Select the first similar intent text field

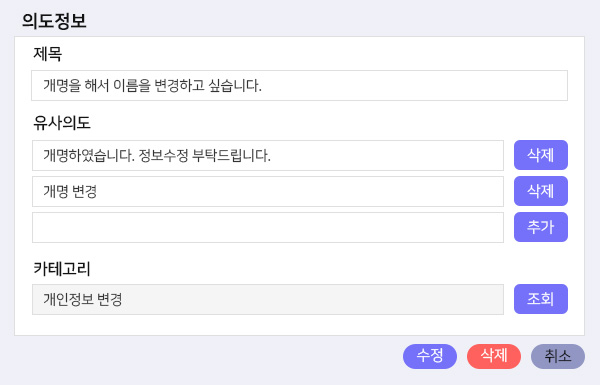pyautogui.click(x=268, y=155)
